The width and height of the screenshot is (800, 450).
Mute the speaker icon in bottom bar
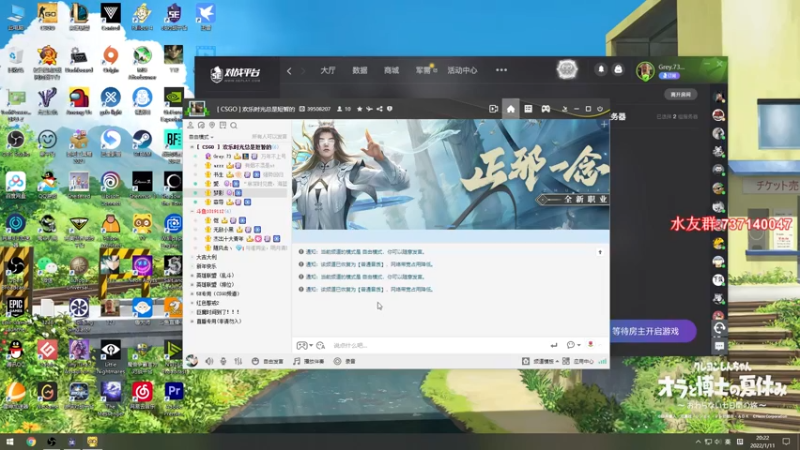click(x=209, y=361)
